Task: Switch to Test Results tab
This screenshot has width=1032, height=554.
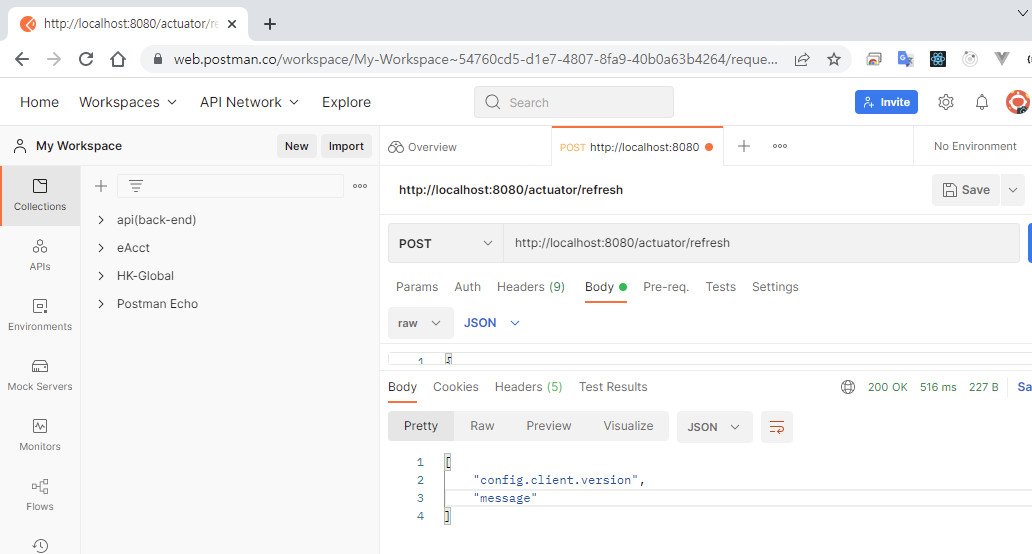Action: tap(613, 387)
